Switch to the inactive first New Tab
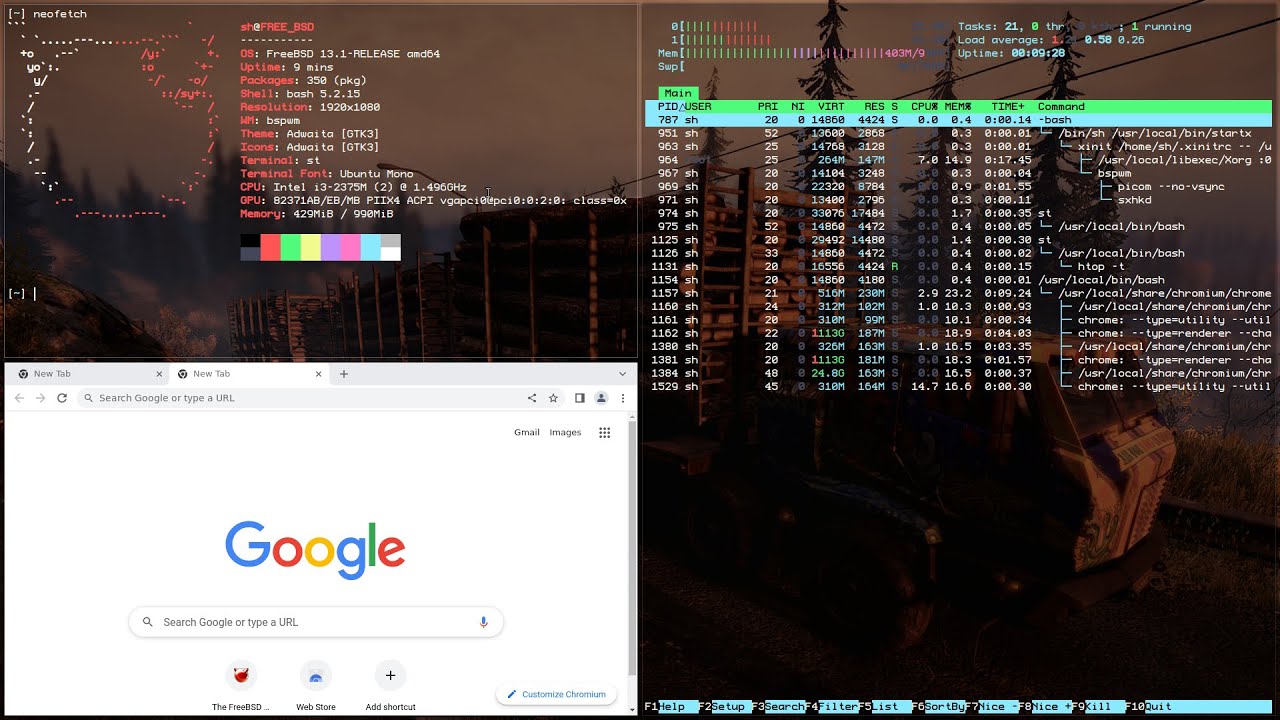1280x720 pixels. 88,374
